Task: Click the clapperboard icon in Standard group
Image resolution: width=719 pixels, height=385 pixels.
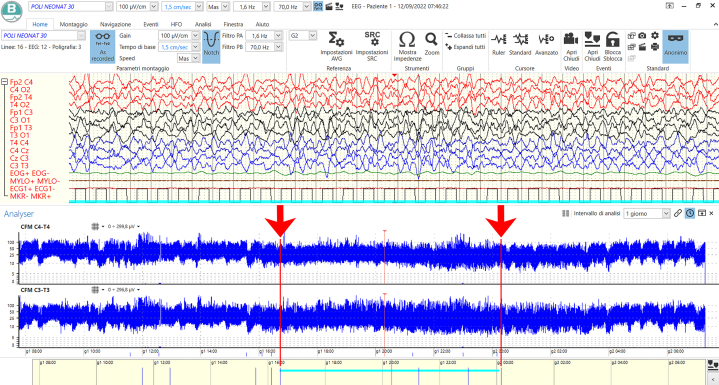Action: point(642,46)
